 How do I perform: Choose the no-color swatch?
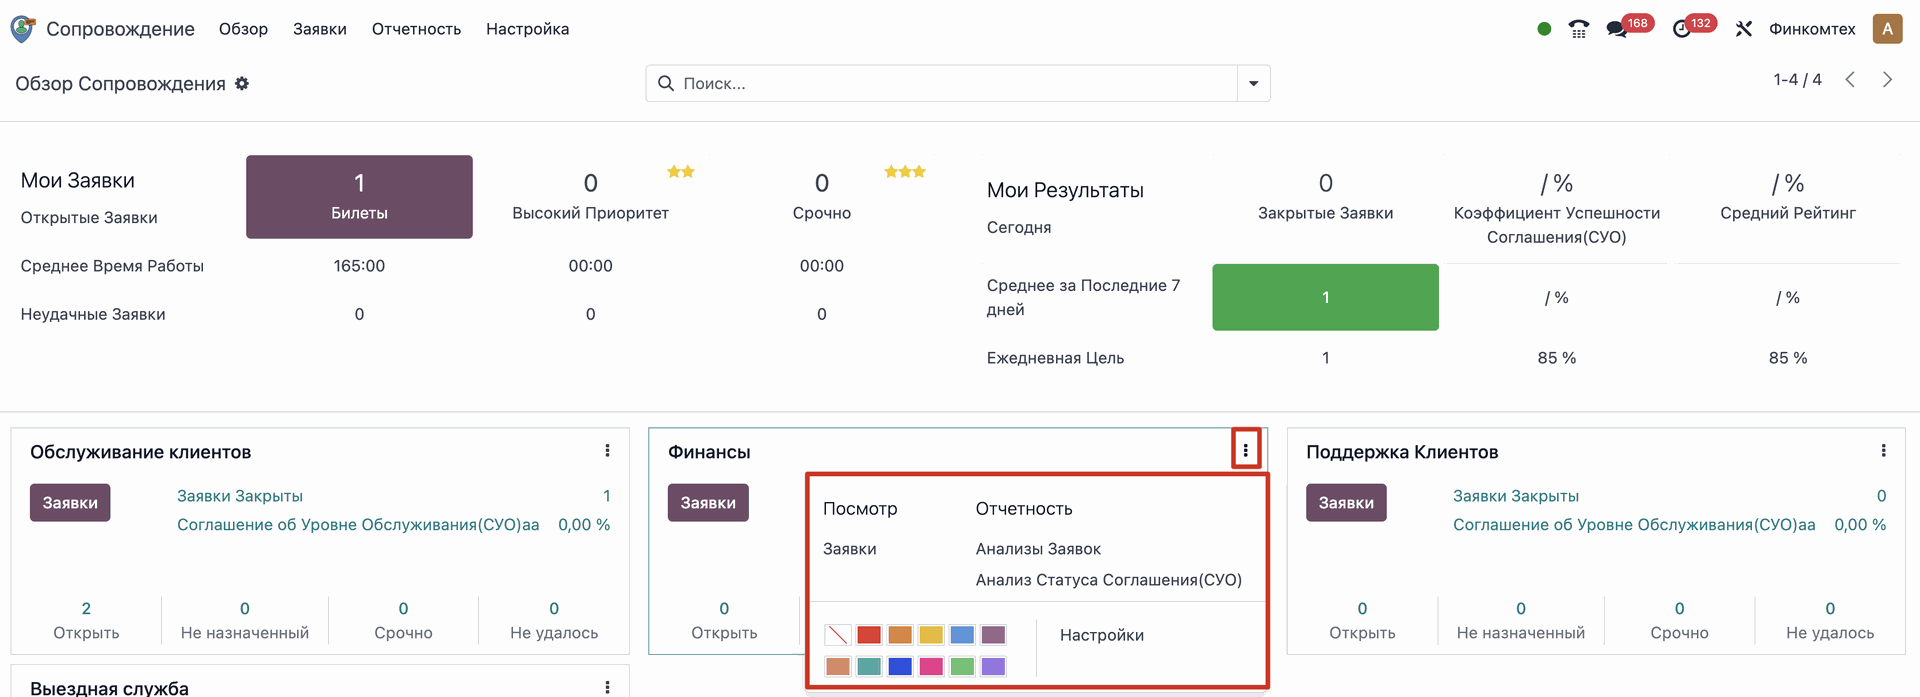(x=838, y=635)
